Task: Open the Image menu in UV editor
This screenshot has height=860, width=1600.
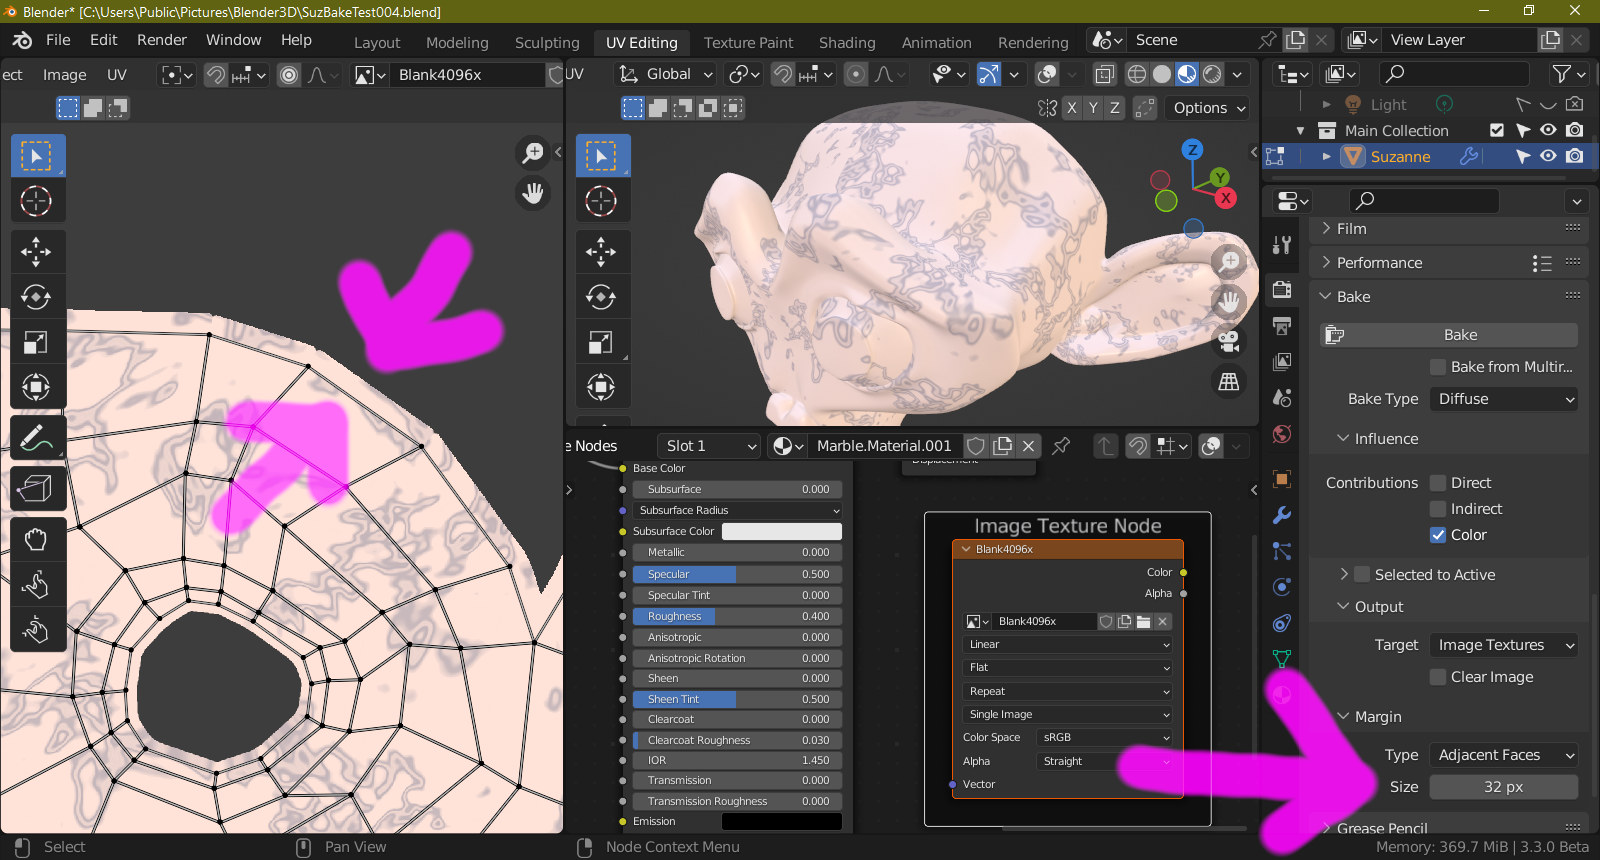Action: point(64,75)
